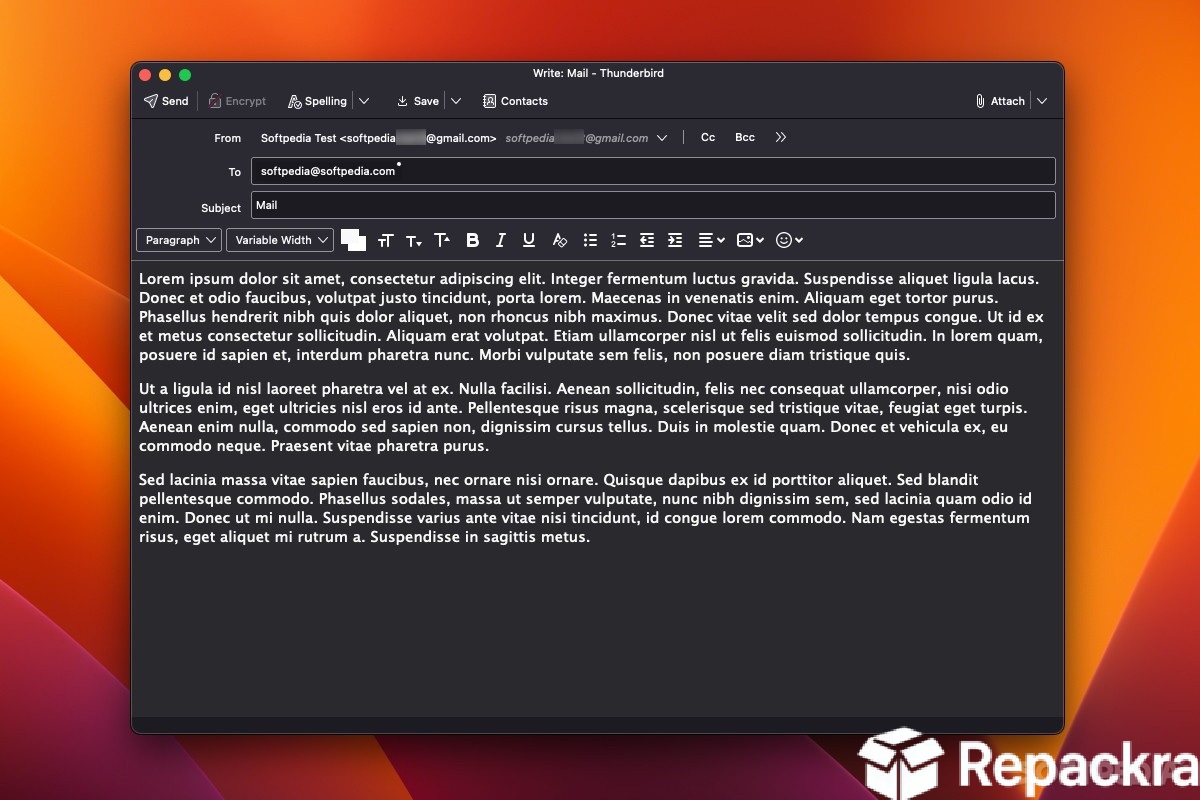Image resolution: width=1200 pixels, height=800 pixels.
Task: Send the composed email
Action: (x=166, y=101)
